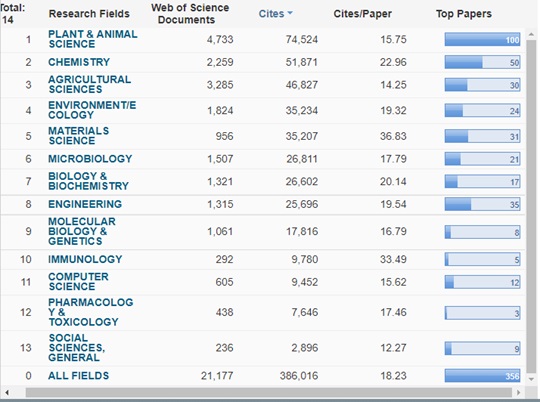The width and height of the screenshot is (540, 402).
Task: Click the Chemistry Top Papers bar showing 50
Action: (482, 62)
